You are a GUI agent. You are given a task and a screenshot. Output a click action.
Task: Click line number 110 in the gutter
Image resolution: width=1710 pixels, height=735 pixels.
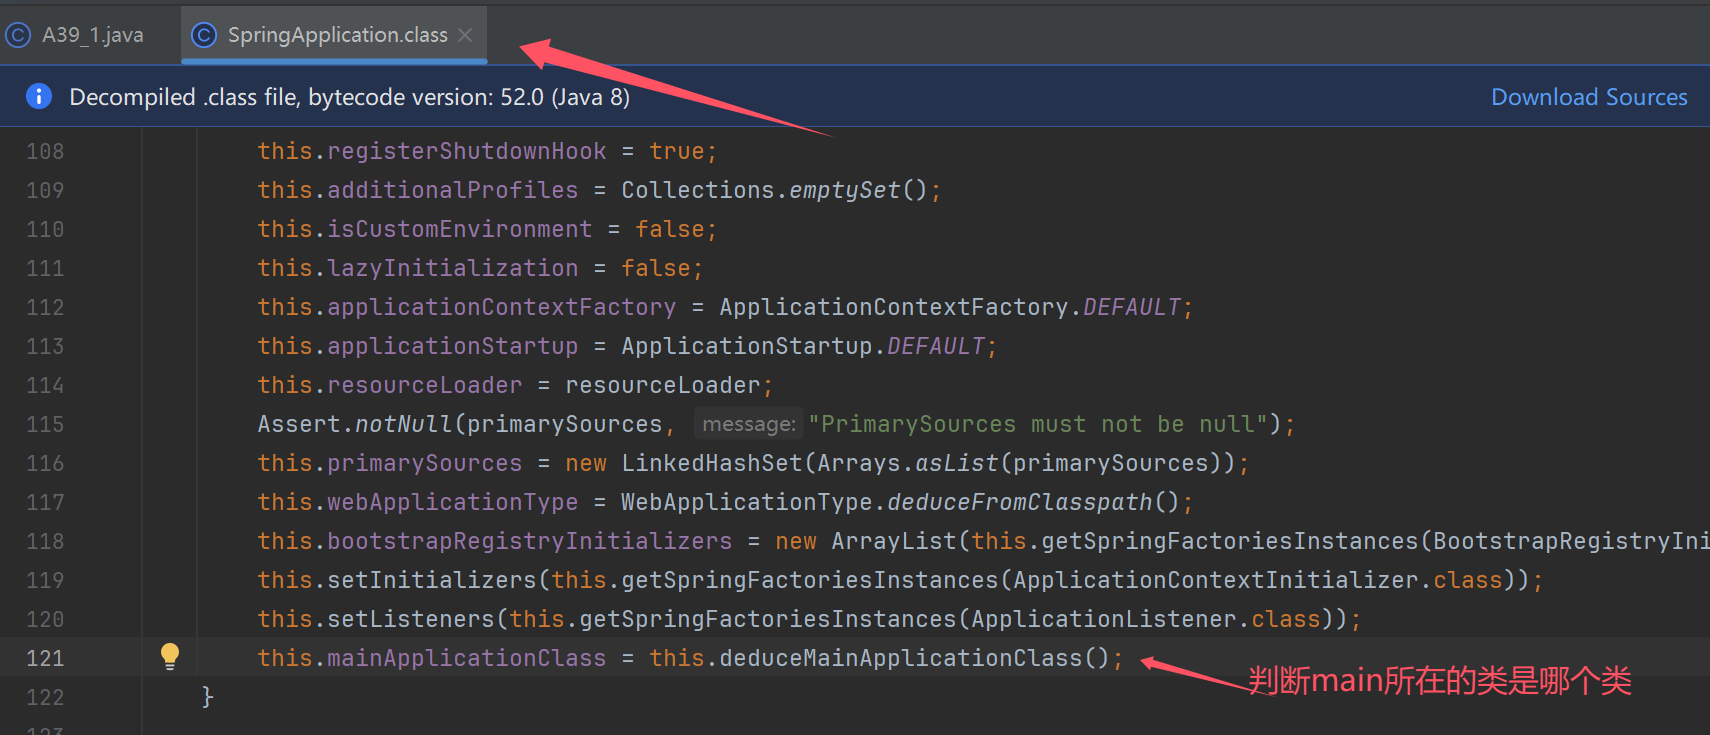45,229
